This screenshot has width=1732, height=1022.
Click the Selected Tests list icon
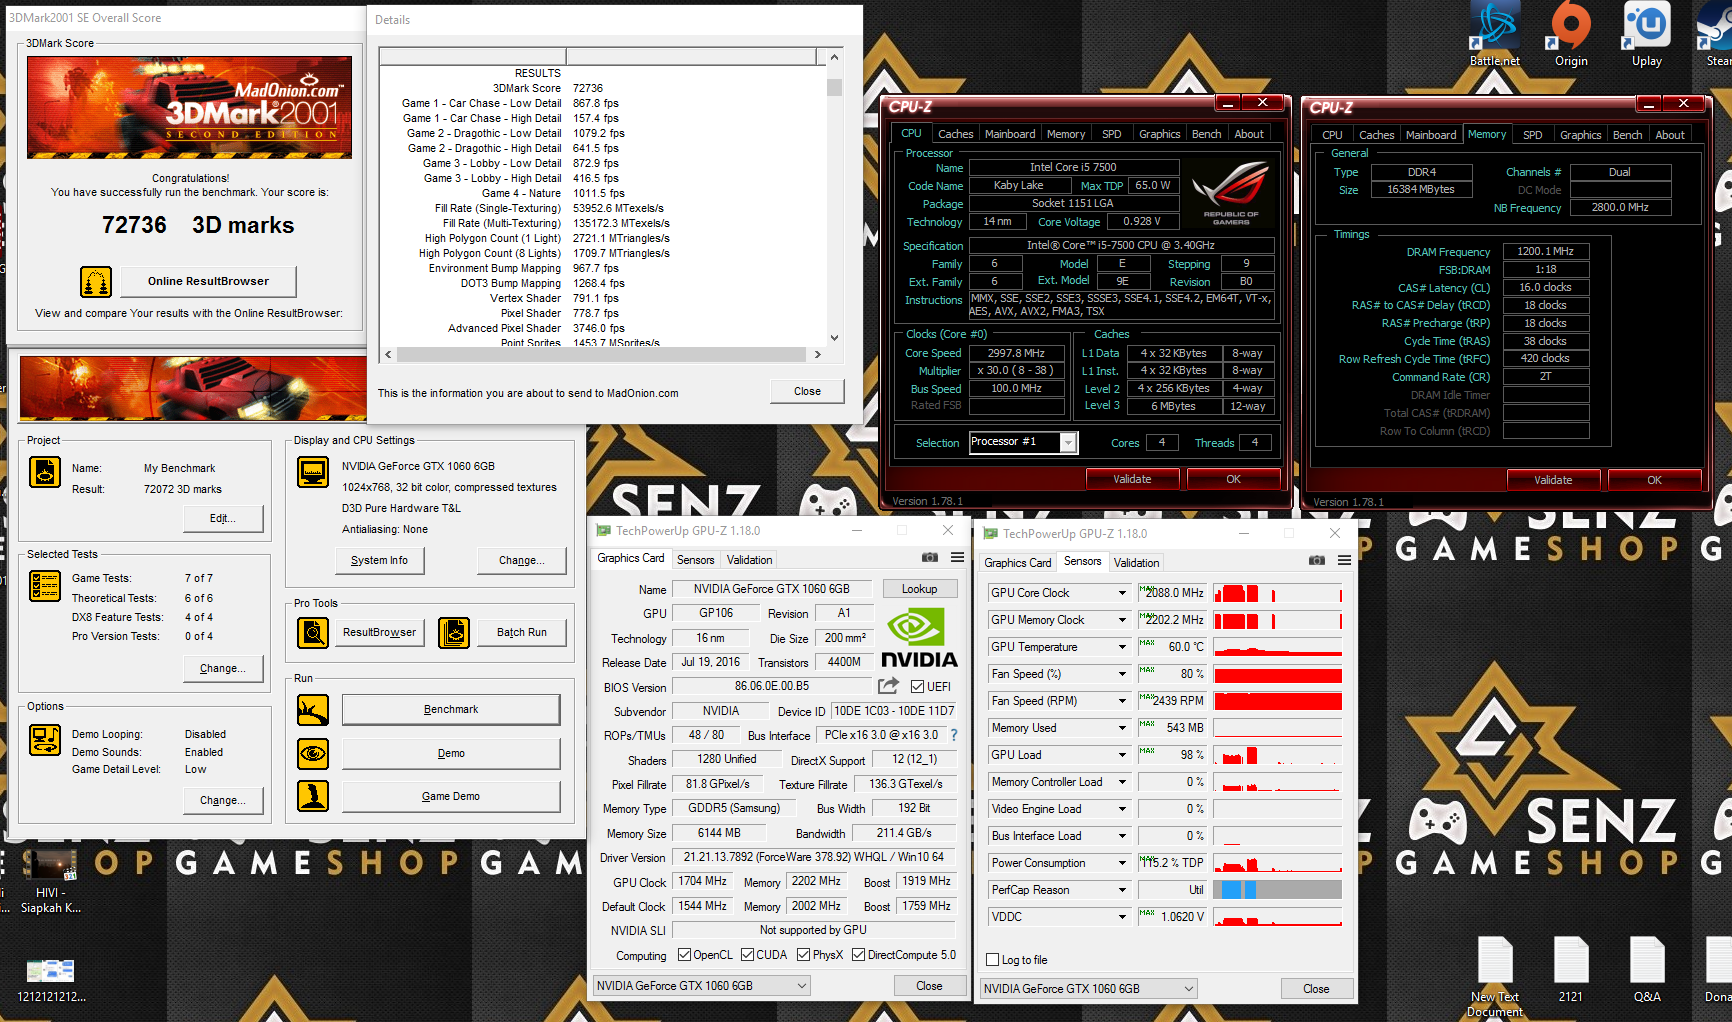(45, 585)
